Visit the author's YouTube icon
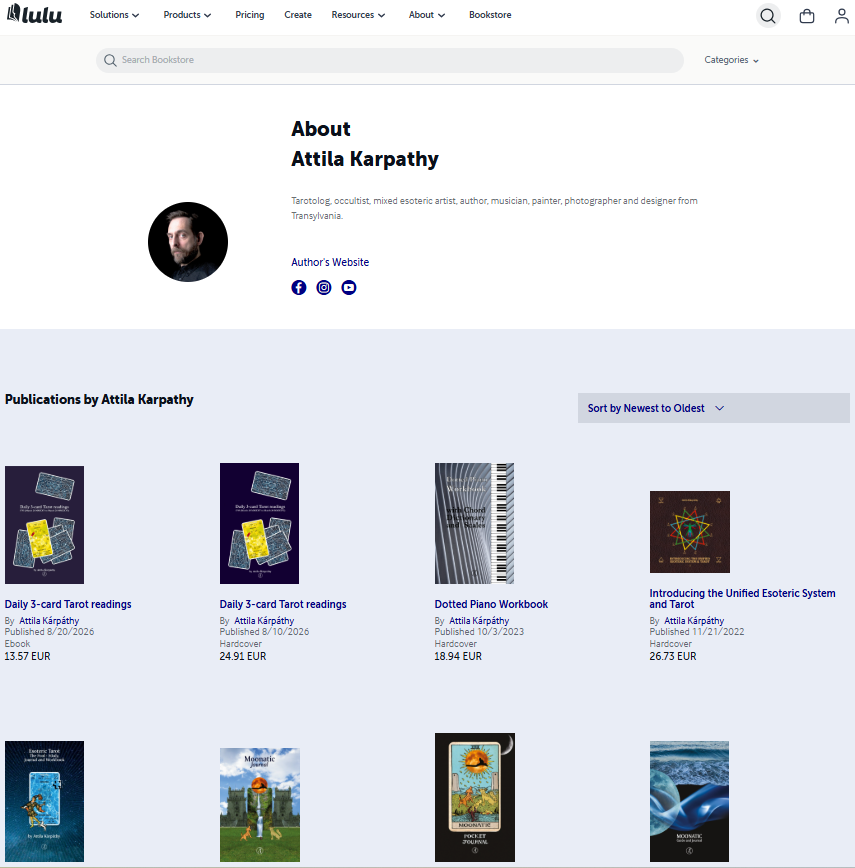 [x=349, y=288]
